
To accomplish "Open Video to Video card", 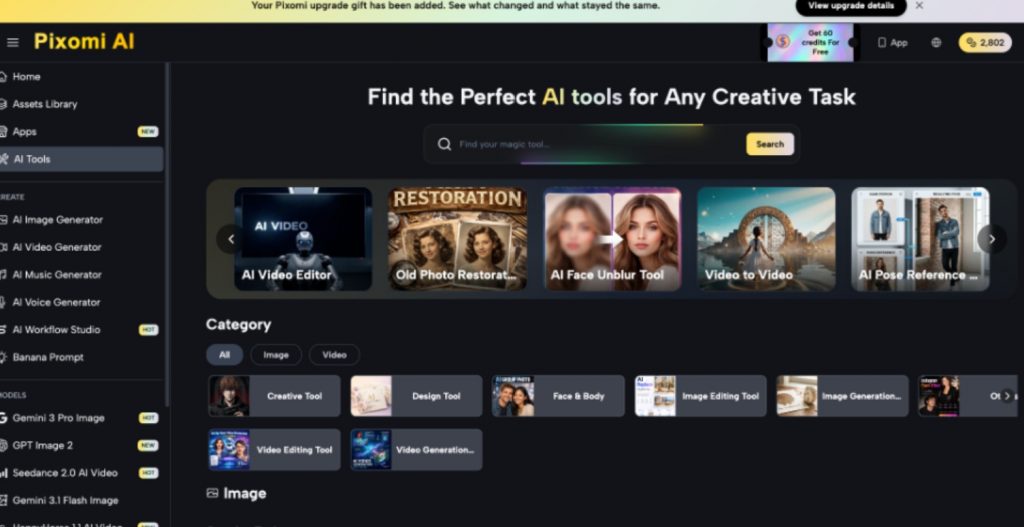I will tap(766, 239).
